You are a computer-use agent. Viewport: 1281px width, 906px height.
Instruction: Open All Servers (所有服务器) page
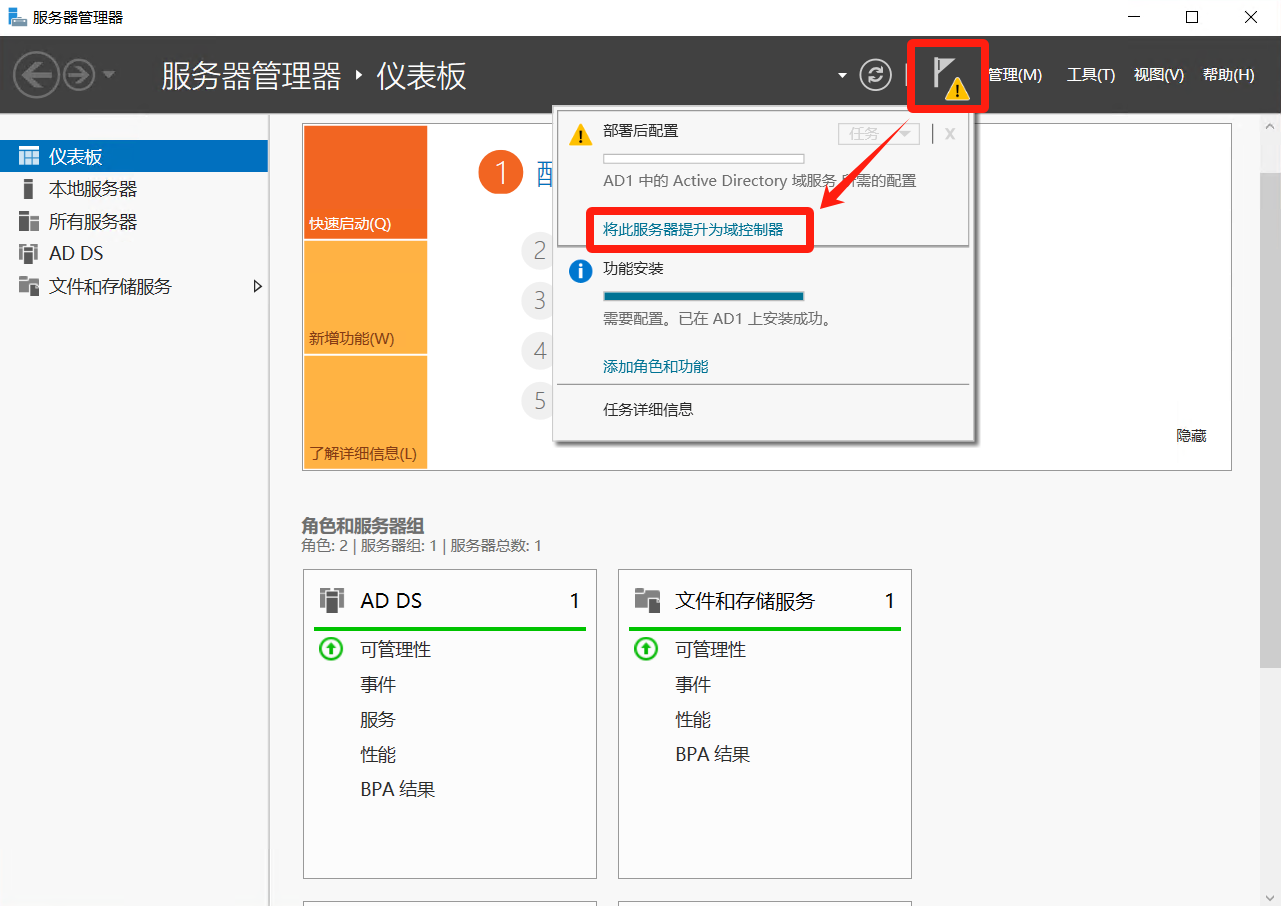[92, 222]
